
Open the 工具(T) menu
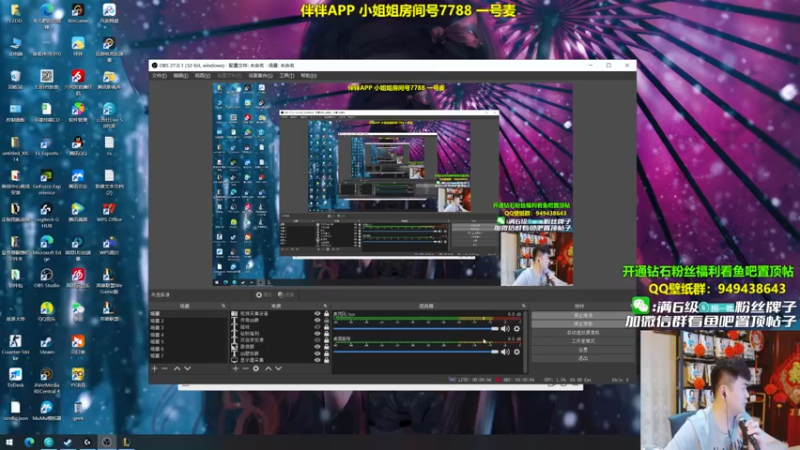pos(287,76)
